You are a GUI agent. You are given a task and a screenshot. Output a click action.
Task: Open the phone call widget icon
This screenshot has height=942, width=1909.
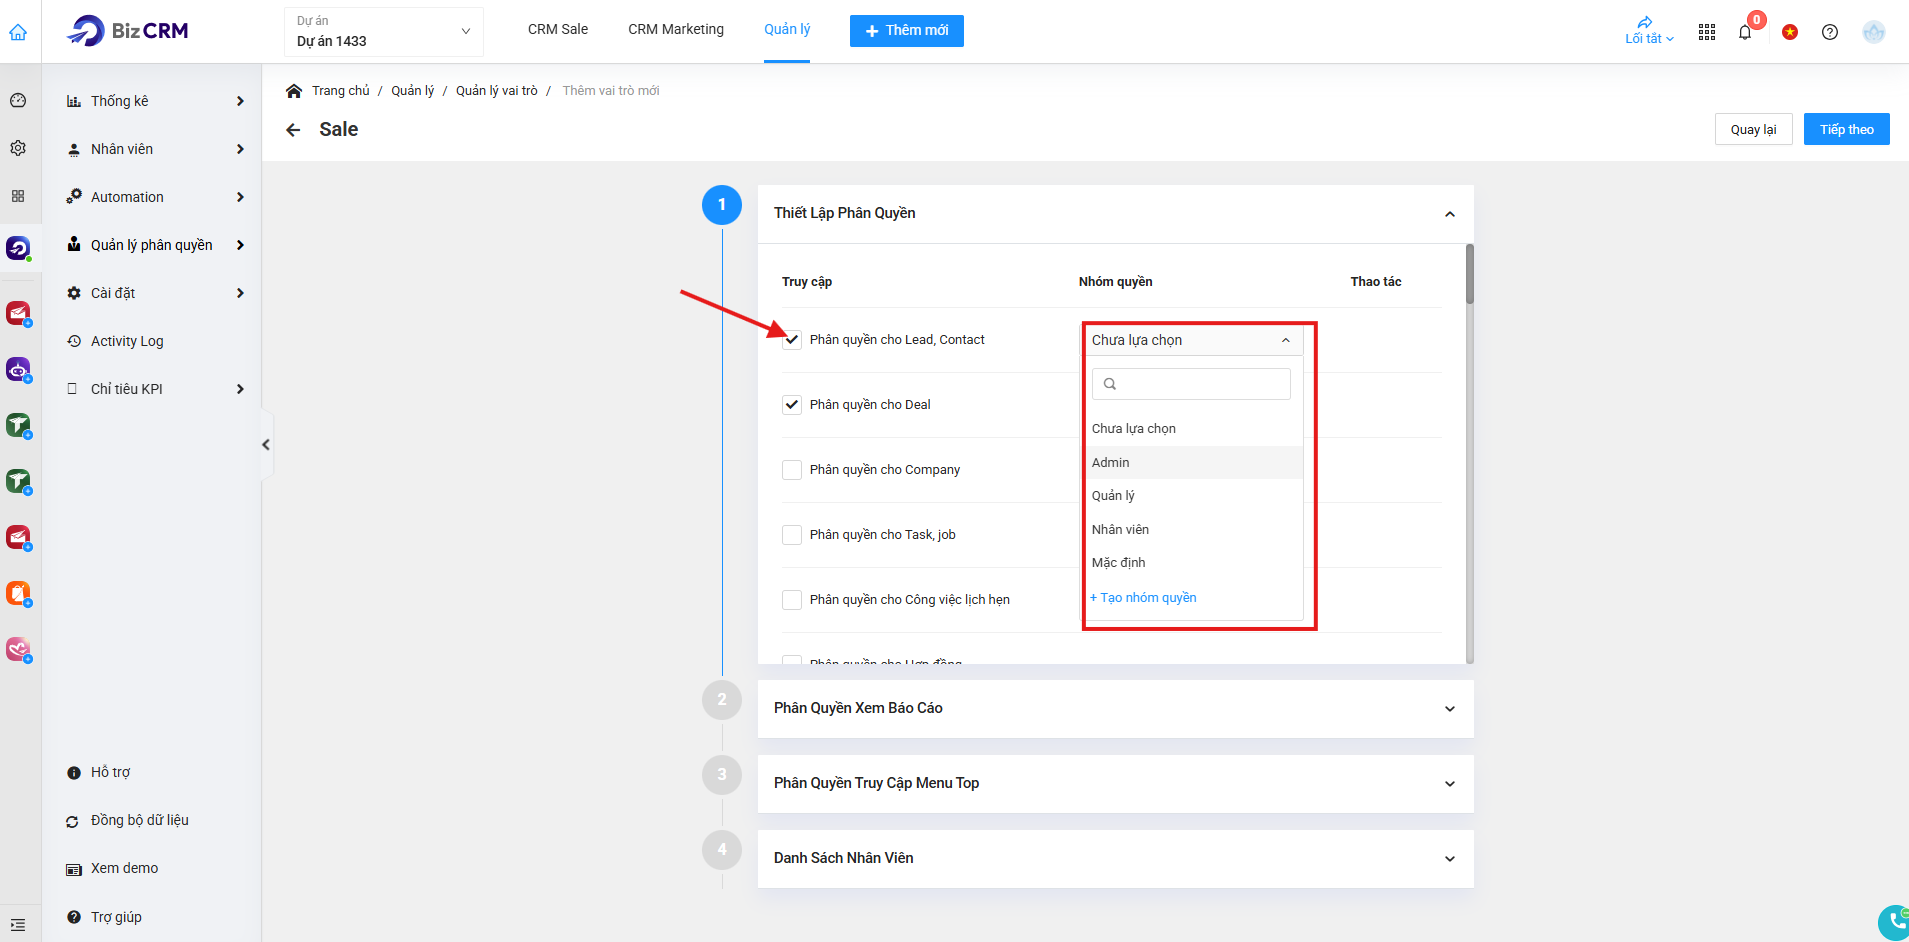(1894, 922)
